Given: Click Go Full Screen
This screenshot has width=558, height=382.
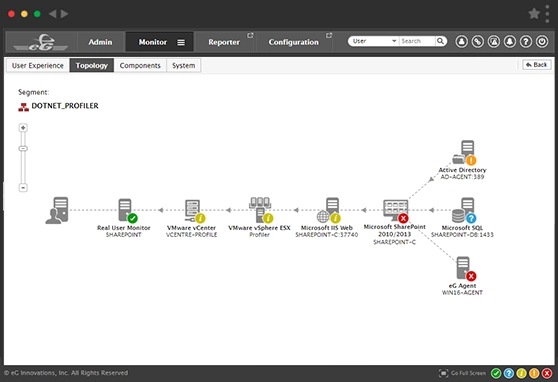Looking at the screenshot, I should coord(463,373).
